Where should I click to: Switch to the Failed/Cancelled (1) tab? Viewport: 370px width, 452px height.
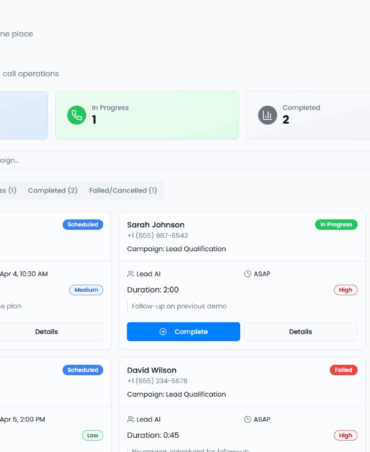coord(123,190)
